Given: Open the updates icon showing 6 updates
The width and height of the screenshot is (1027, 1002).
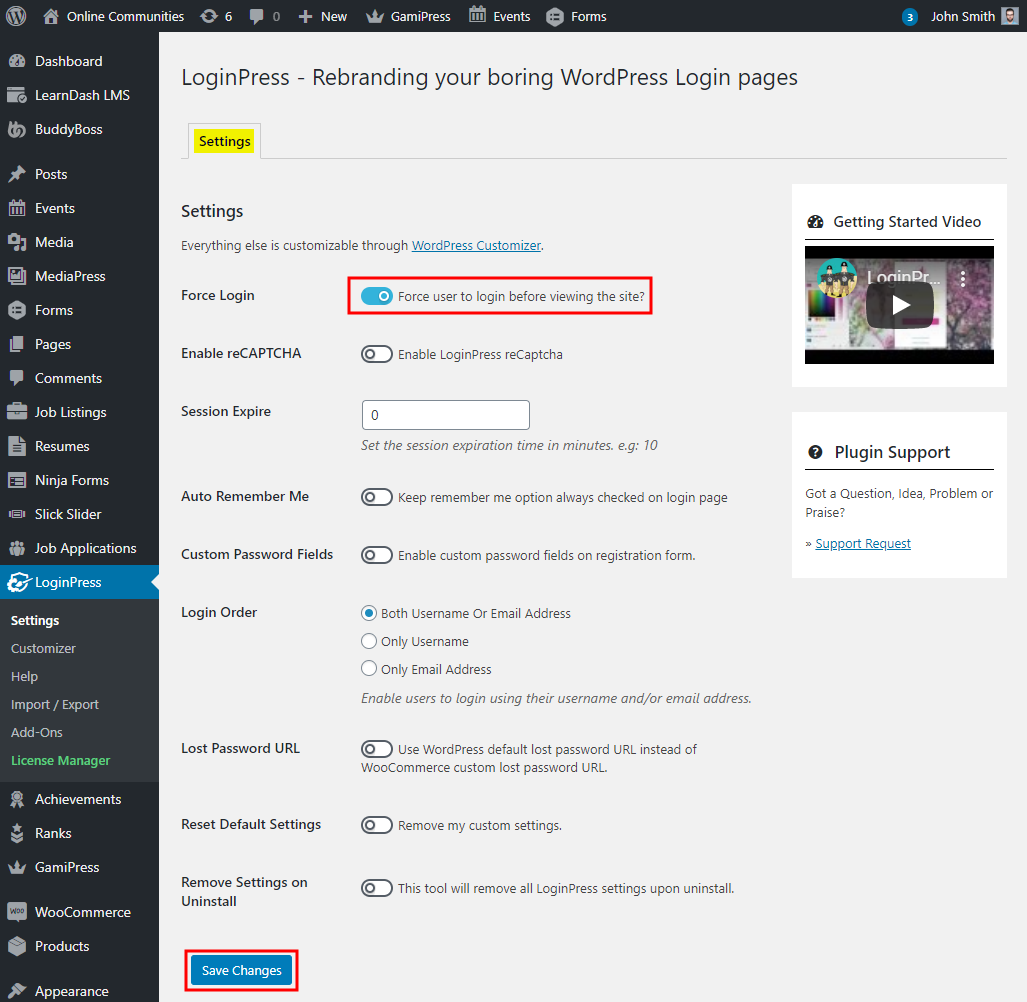Looking at the screenshot, I should pyautogui.click(x=210, y=15).
